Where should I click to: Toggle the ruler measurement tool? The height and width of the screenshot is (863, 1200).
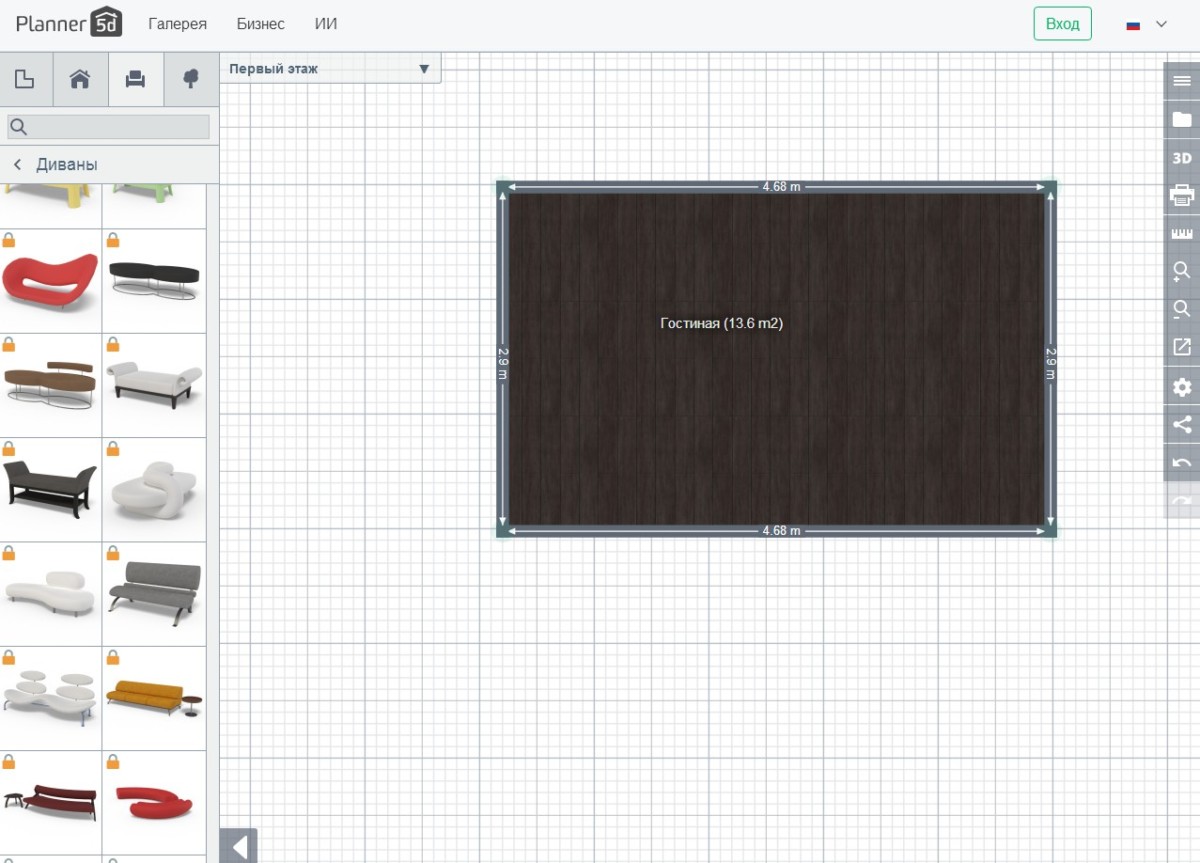point(1182,234)
